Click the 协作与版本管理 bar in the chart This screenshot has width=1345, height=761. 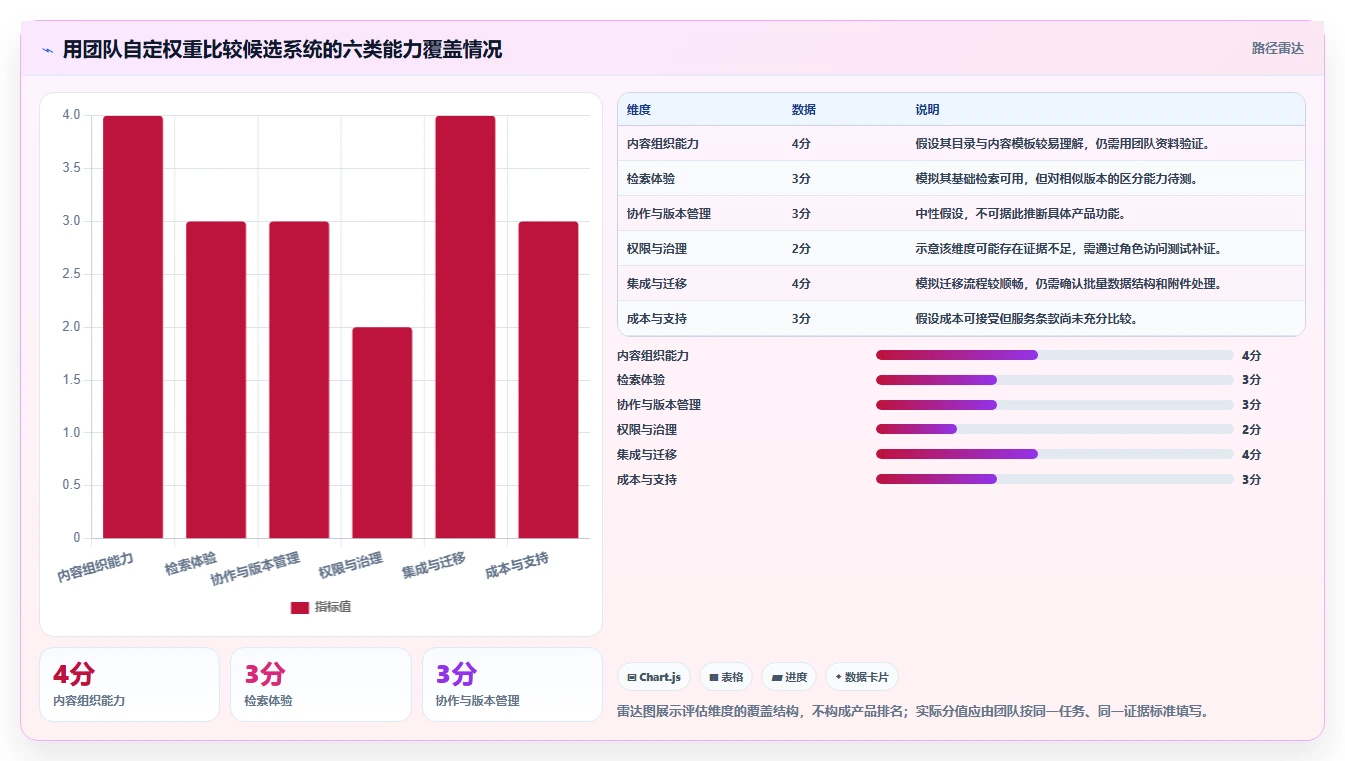click(299, 380)
